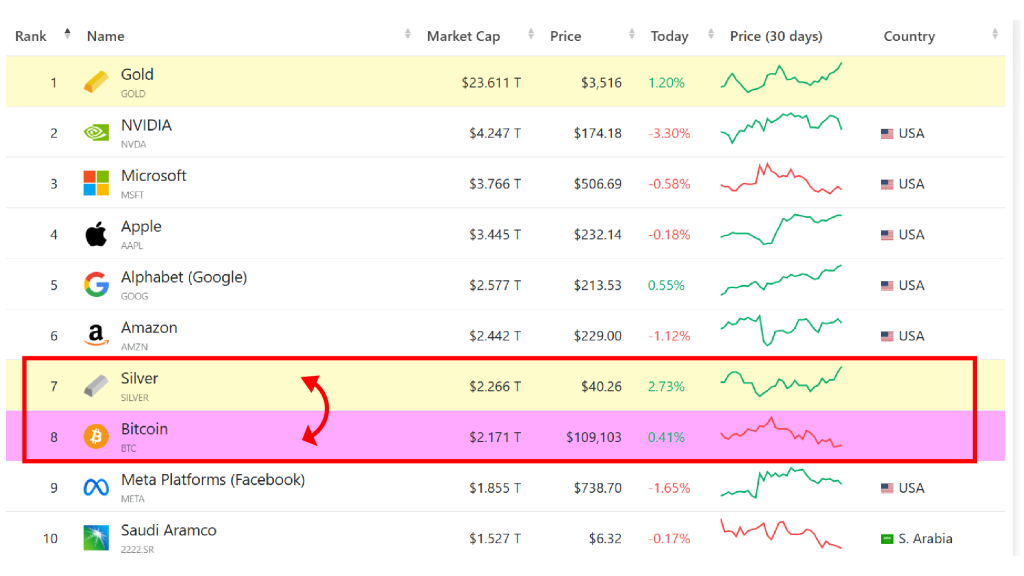Click Microsoft 30-day price chart
The width and height of the screenshot is (1024, 576).
[781, 178]
